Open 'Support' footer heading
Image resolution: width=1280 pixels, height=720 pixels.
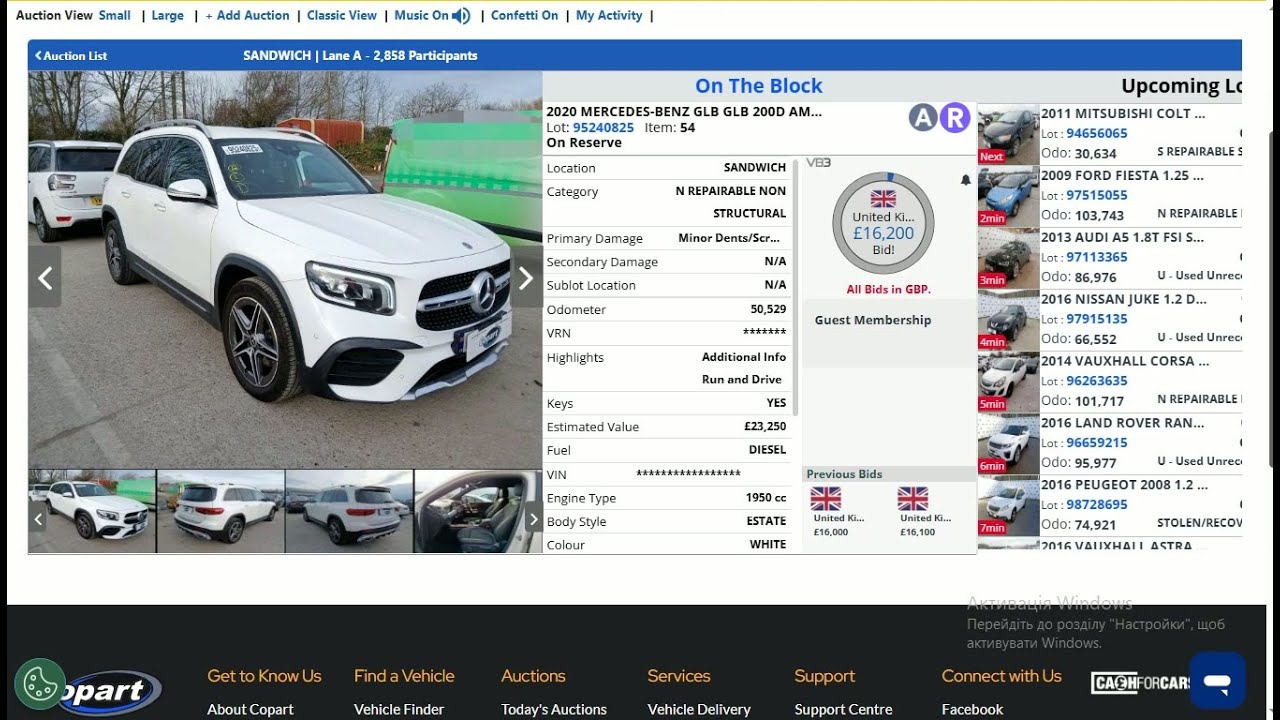pos(825,676)
